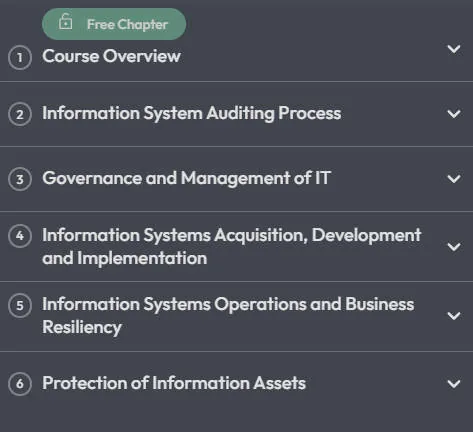Expand Governance and Management of IT chevron
This screenshot has width=473, height=432.
(454, 179)
